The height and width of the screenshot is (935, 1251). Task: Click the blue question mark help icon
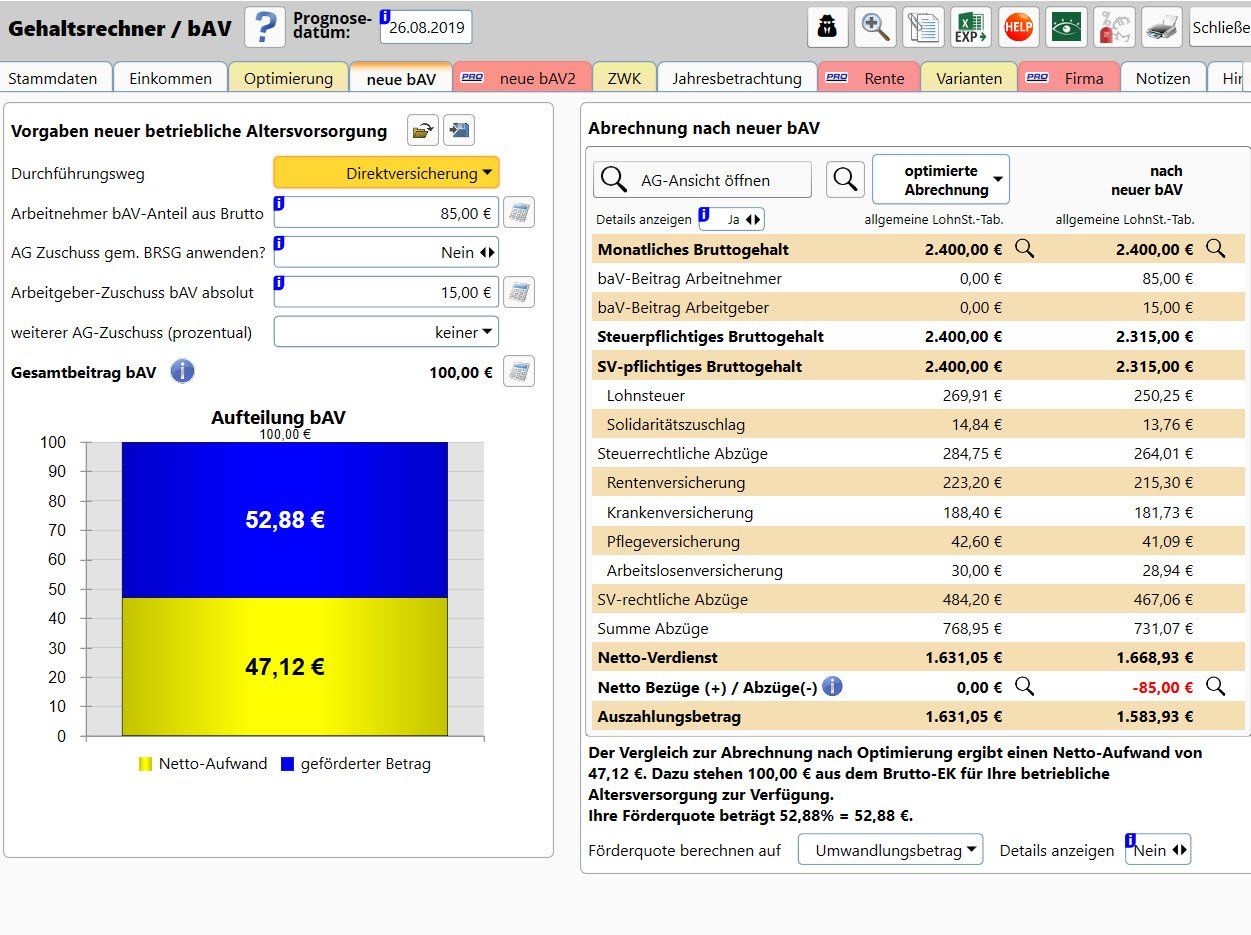(x=264, y=27)
